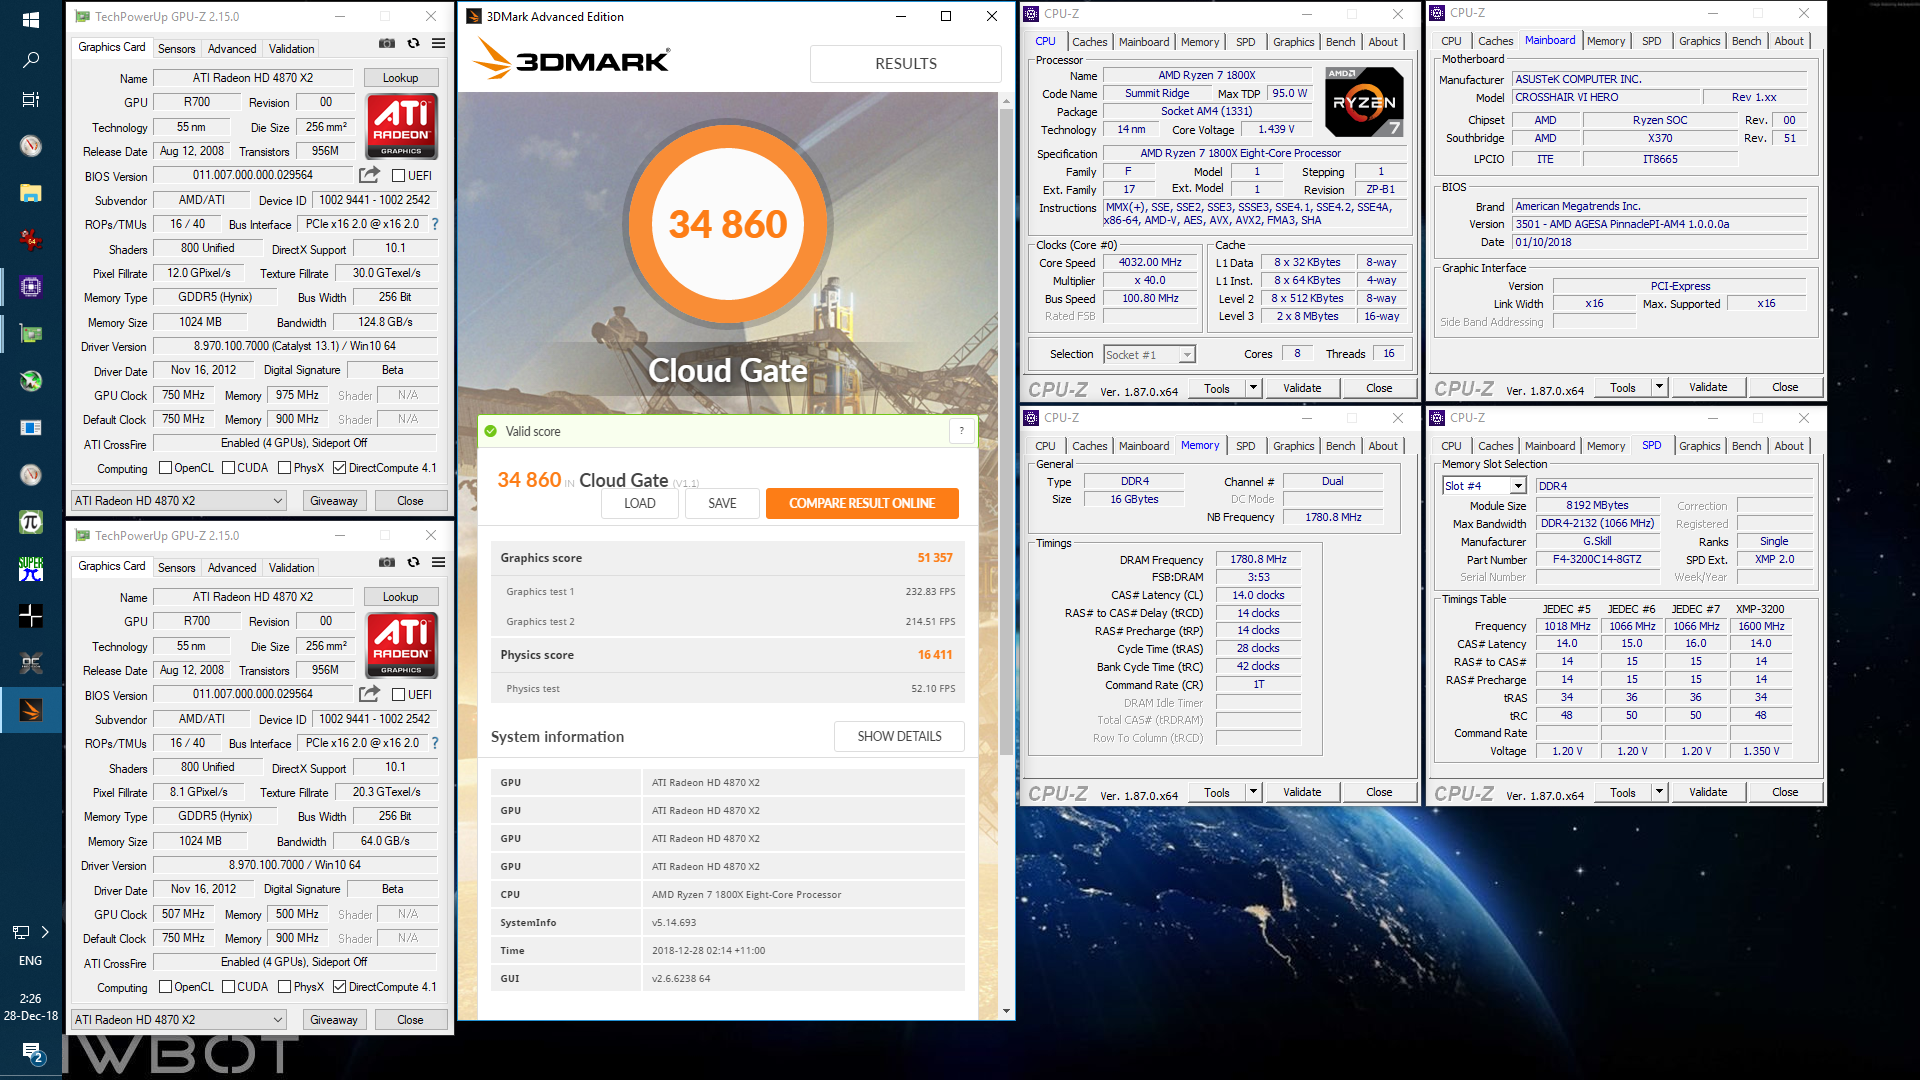Refresh bottom GPU-Z using refresh icon
The image size is (1920, 1080).
click(x=413, y=562)
